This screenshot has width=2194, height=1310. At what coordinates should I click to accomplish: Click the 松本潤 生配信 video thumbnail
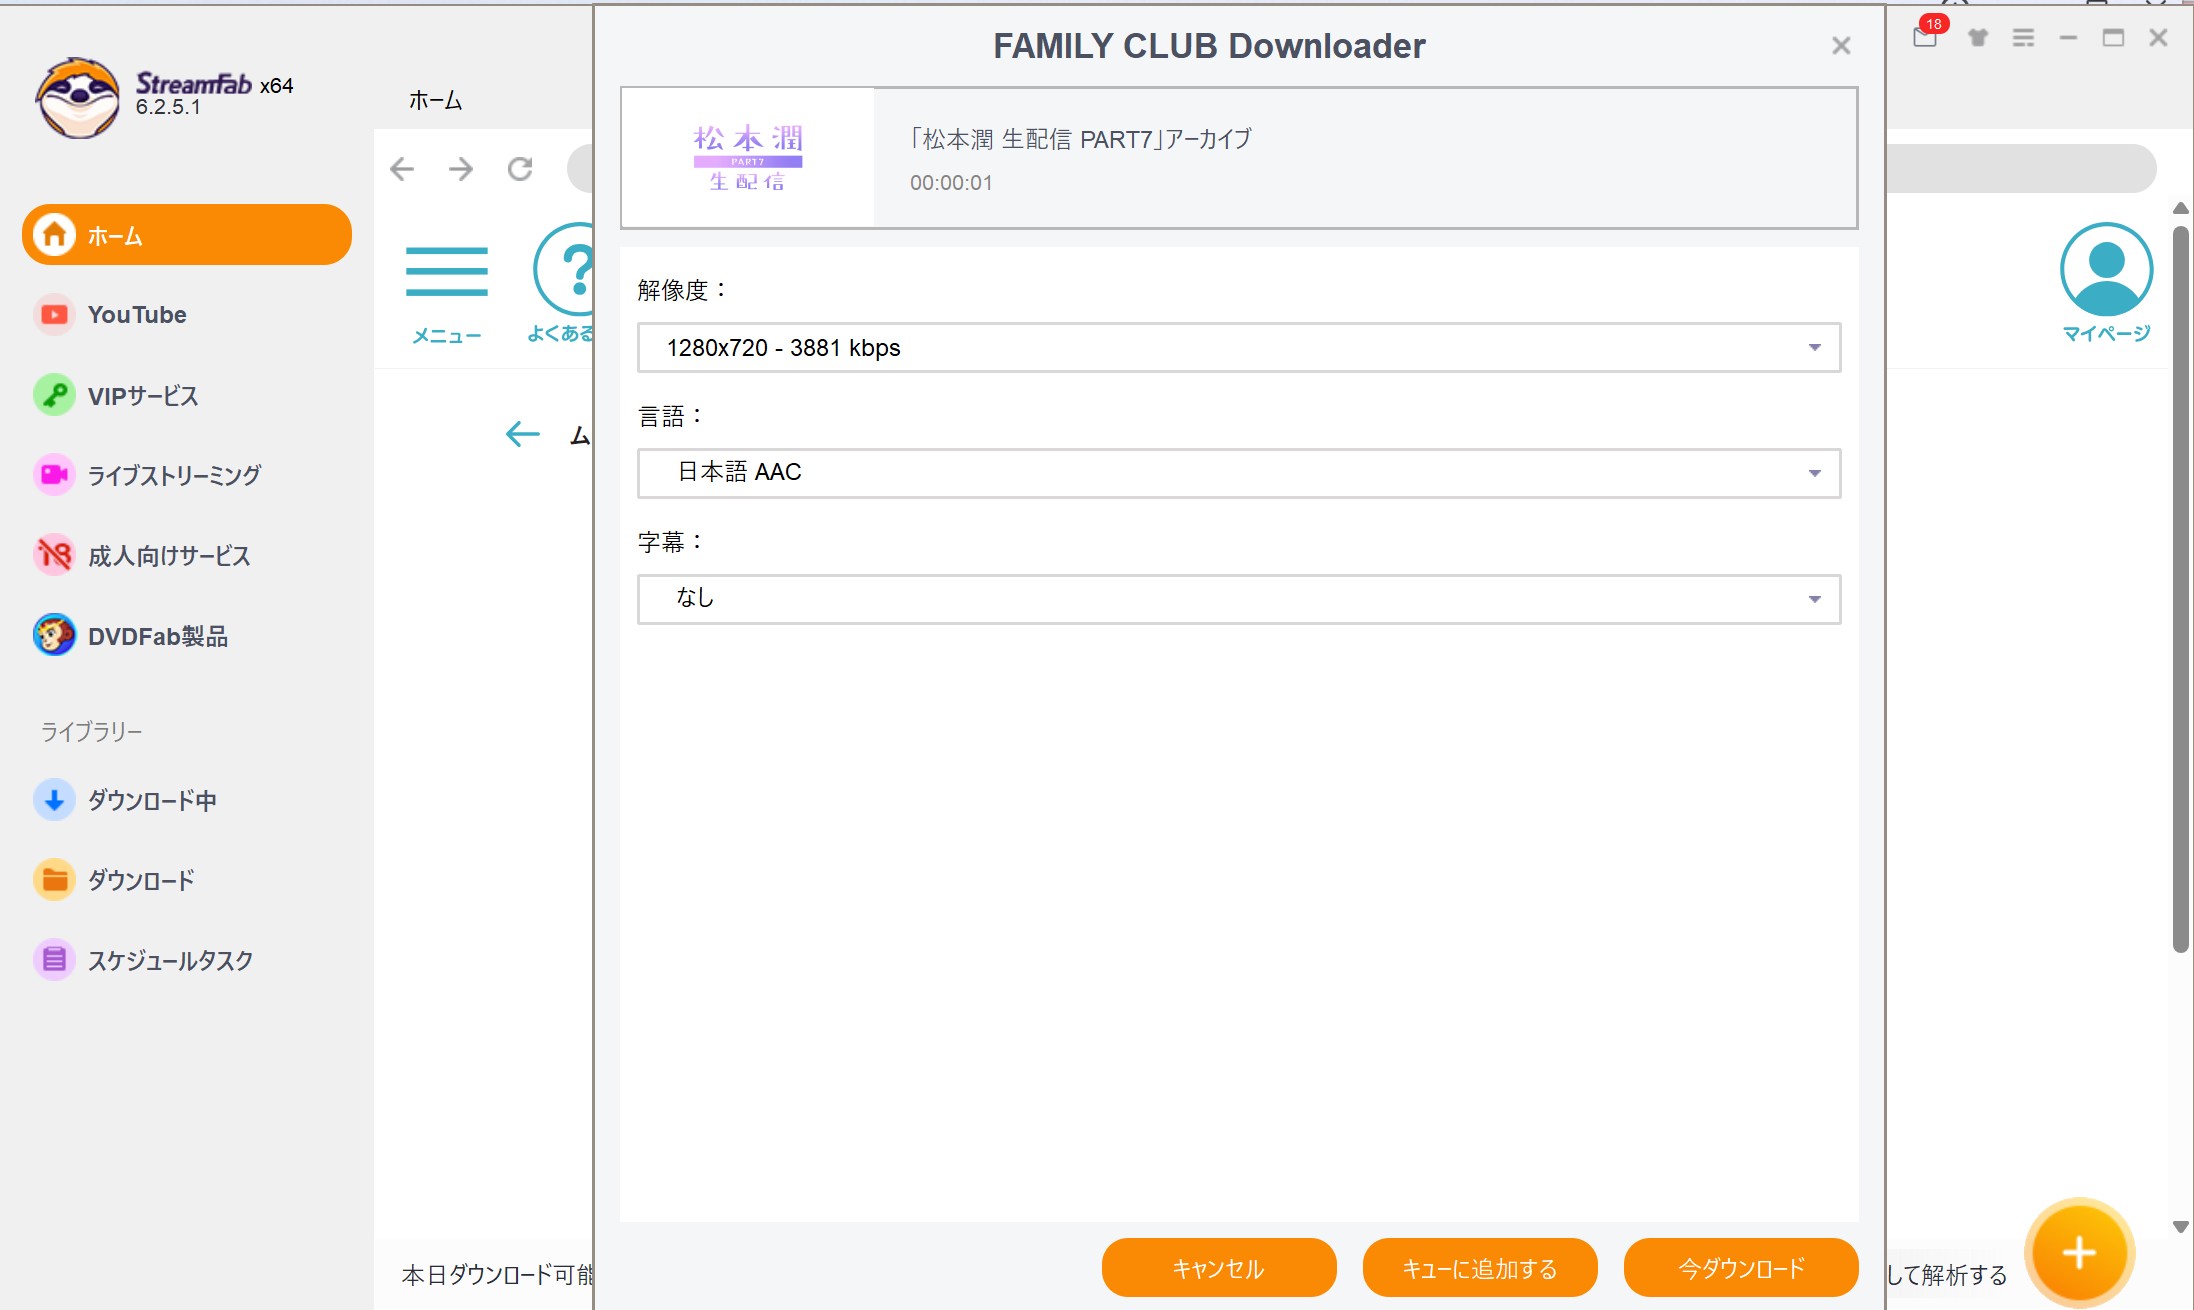(x=748, y=158)
